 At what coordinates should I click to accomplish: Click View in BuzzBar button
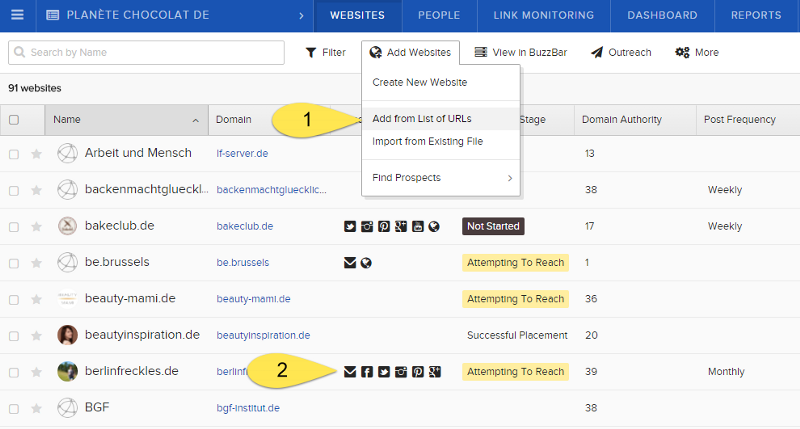pyautogui.click(x=521, y=53)
